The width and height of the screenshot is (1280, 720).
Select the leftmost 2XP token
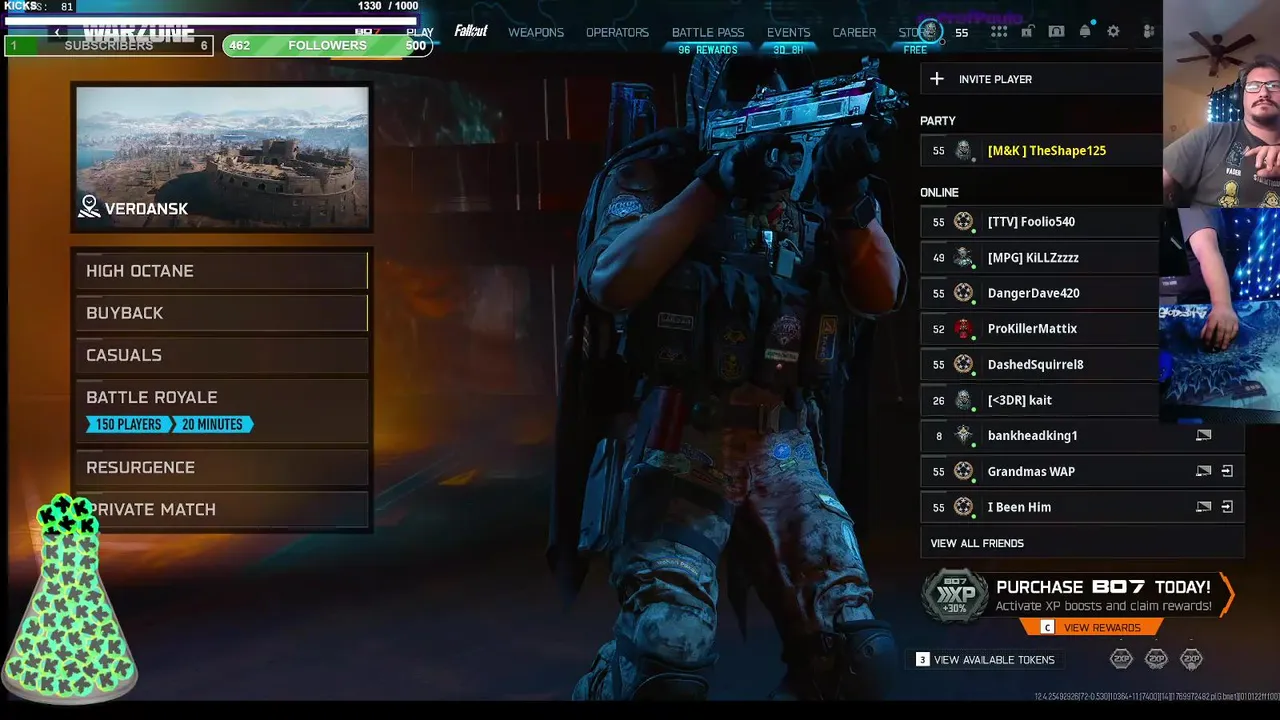(x=1122, y=658)
